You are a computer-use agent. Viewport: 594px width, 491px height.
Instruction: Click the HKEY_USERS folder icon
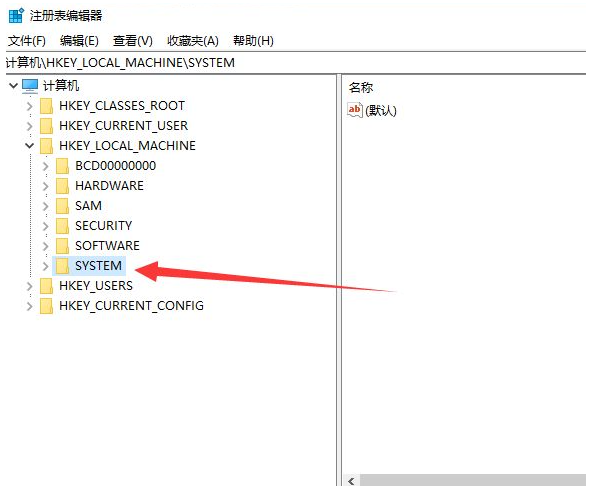point(46,286)
